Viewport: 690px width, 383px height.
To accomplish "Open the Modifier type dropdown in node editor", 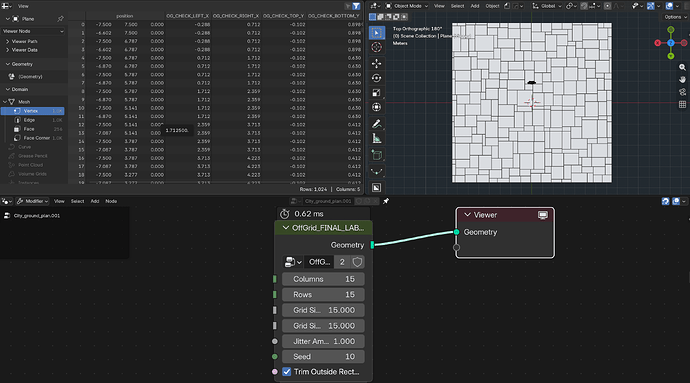I will click(x=32, y=201).
